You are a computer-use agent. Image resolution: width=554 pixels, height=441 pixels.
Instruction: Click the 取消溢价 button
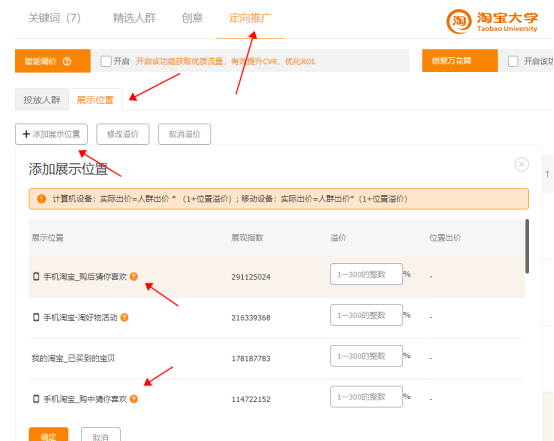tap(184, 134)
